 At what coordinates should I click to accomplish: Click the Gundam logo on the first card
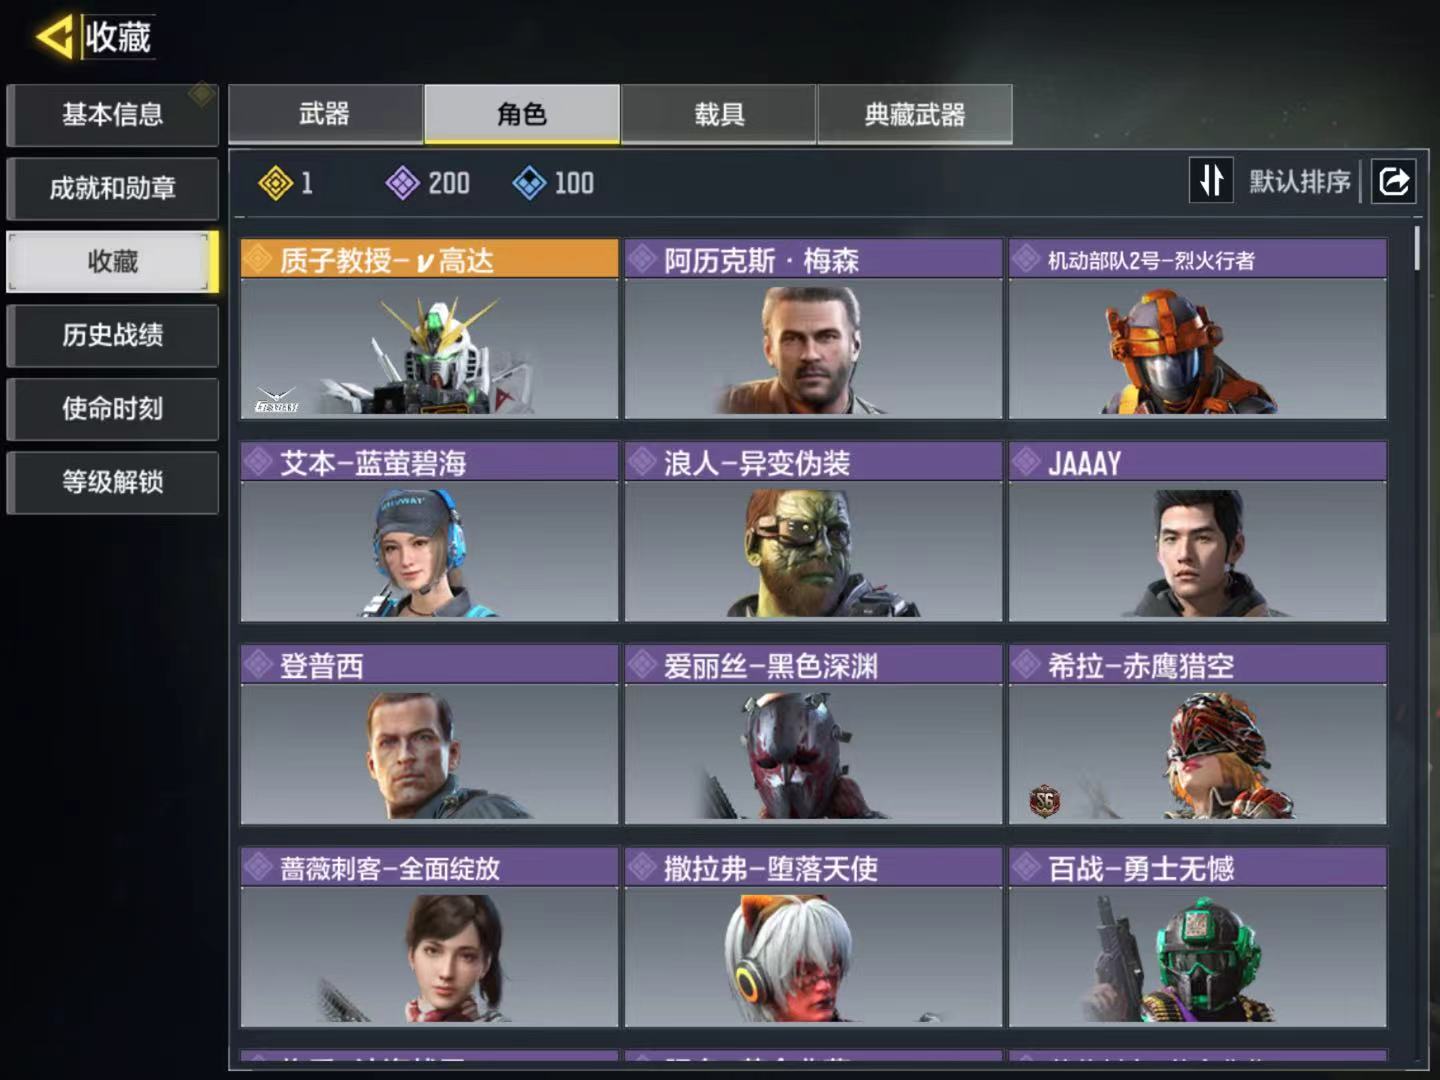[276, 400]
